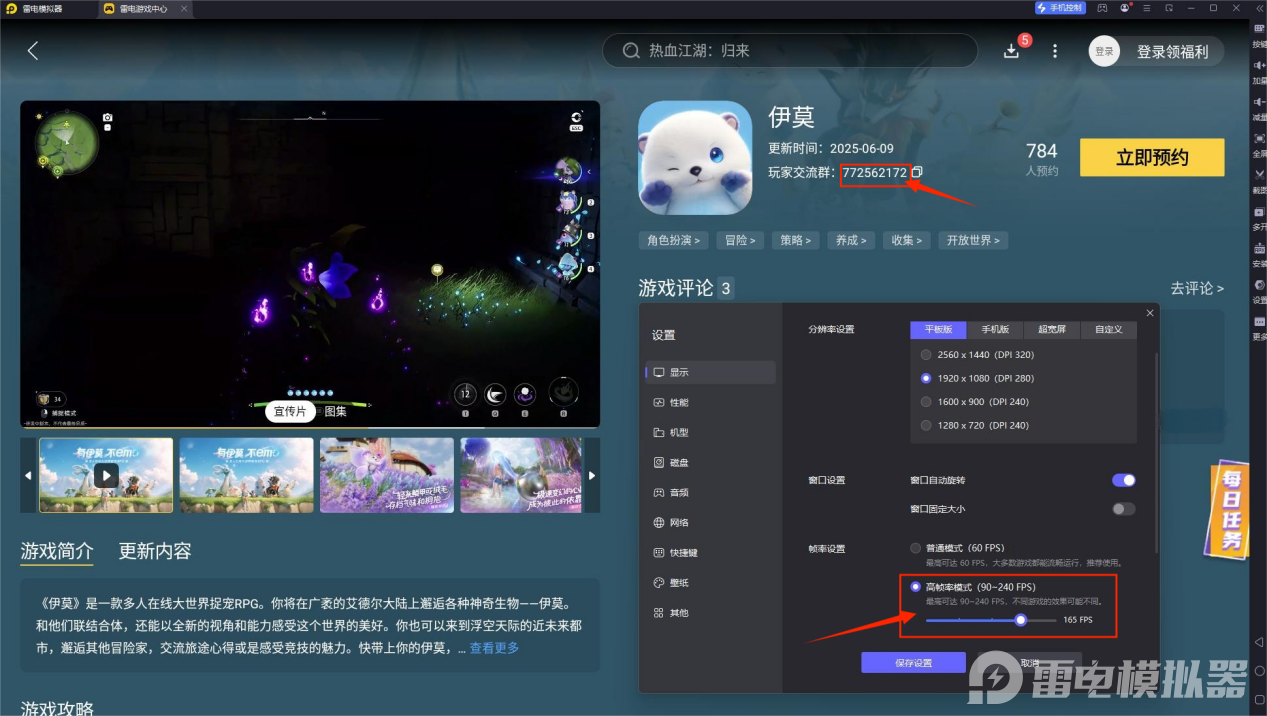Open the 收集 tag
Viewport: 1267px width, 716px height.
pyautogui.click(x=907, y=240)
